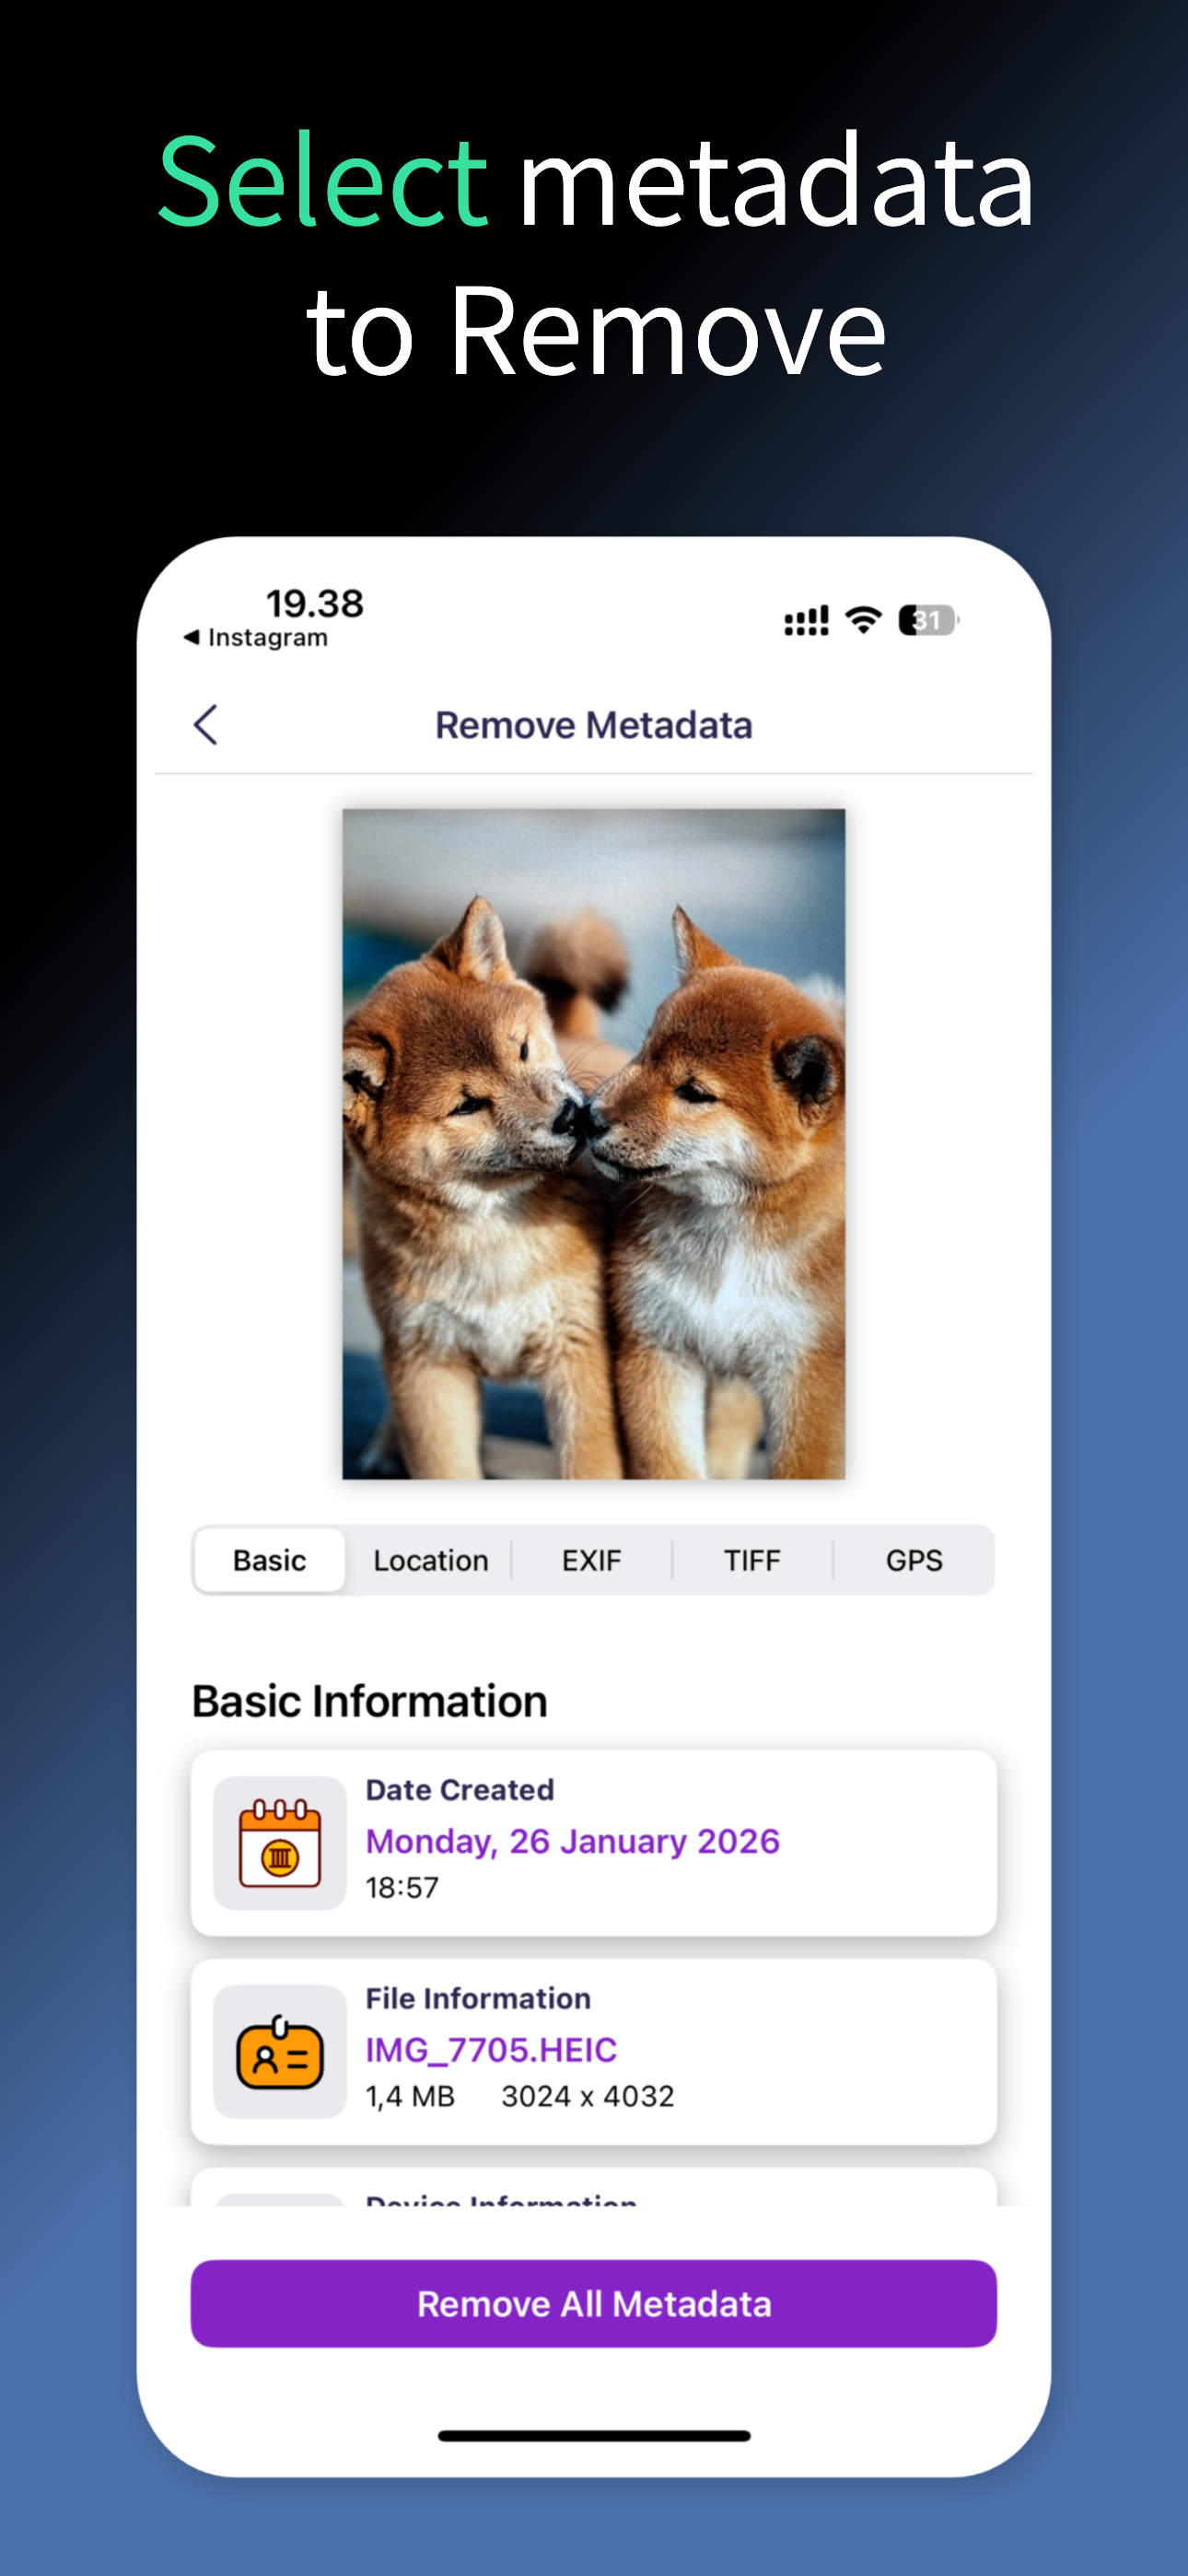
Task: Tap the battery indicator icon
Action: [x=929, y=620]
